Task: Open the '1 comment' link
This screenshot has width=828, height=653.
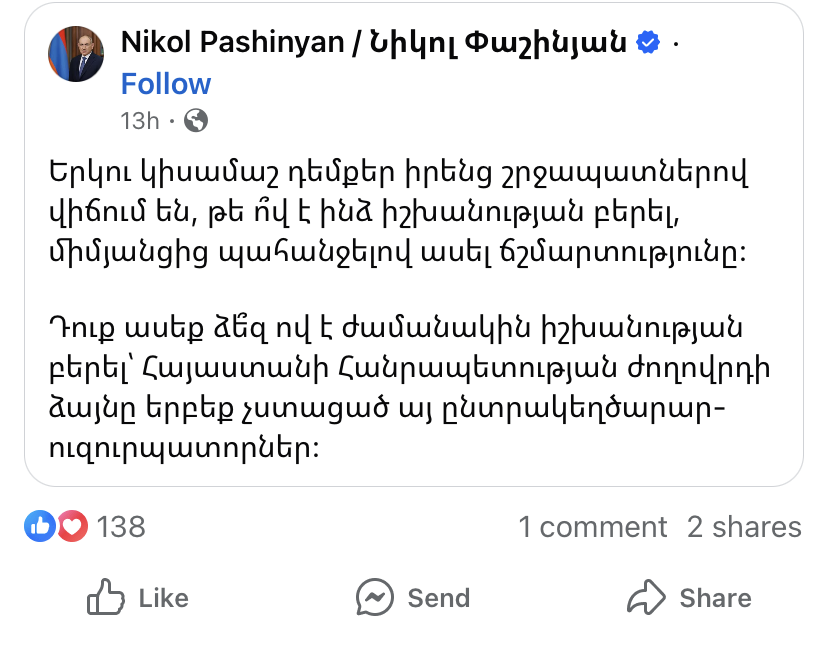Action: [592, 527]
